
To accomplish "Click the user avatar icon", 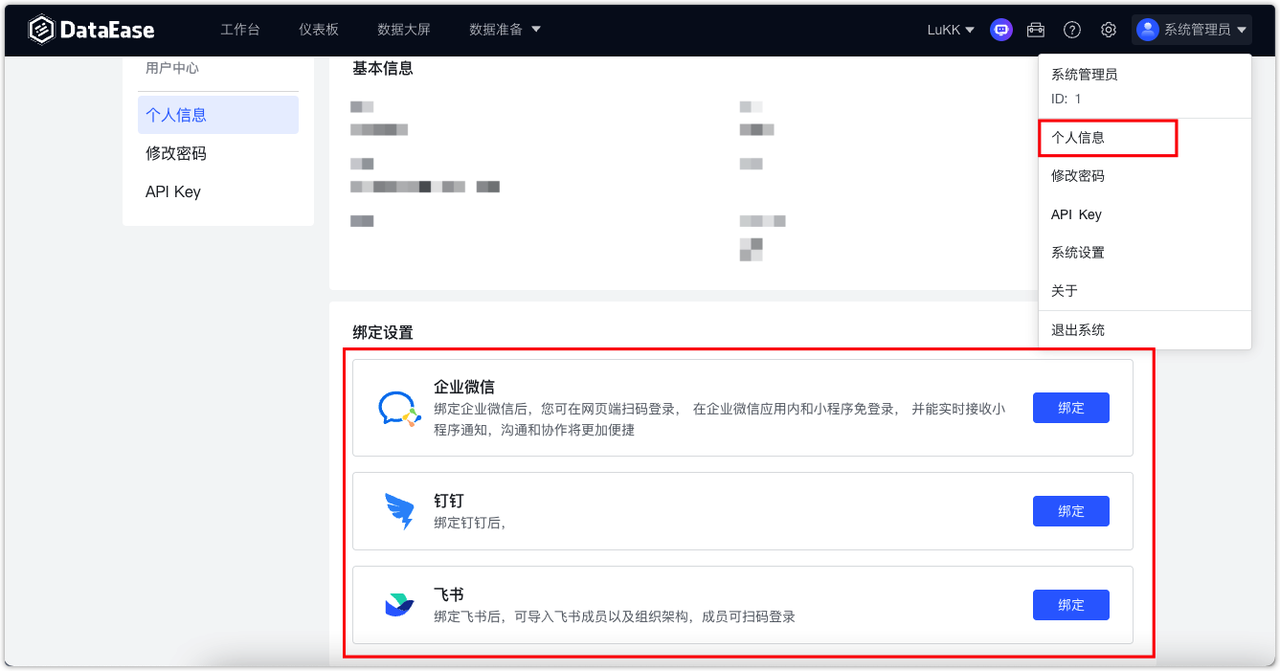I will click(x=1148, y=30).
